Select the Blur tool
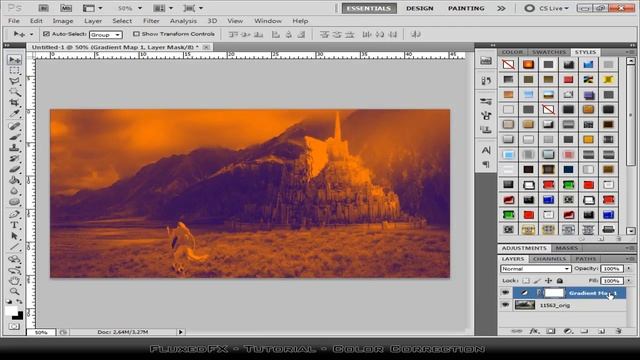 15,191
